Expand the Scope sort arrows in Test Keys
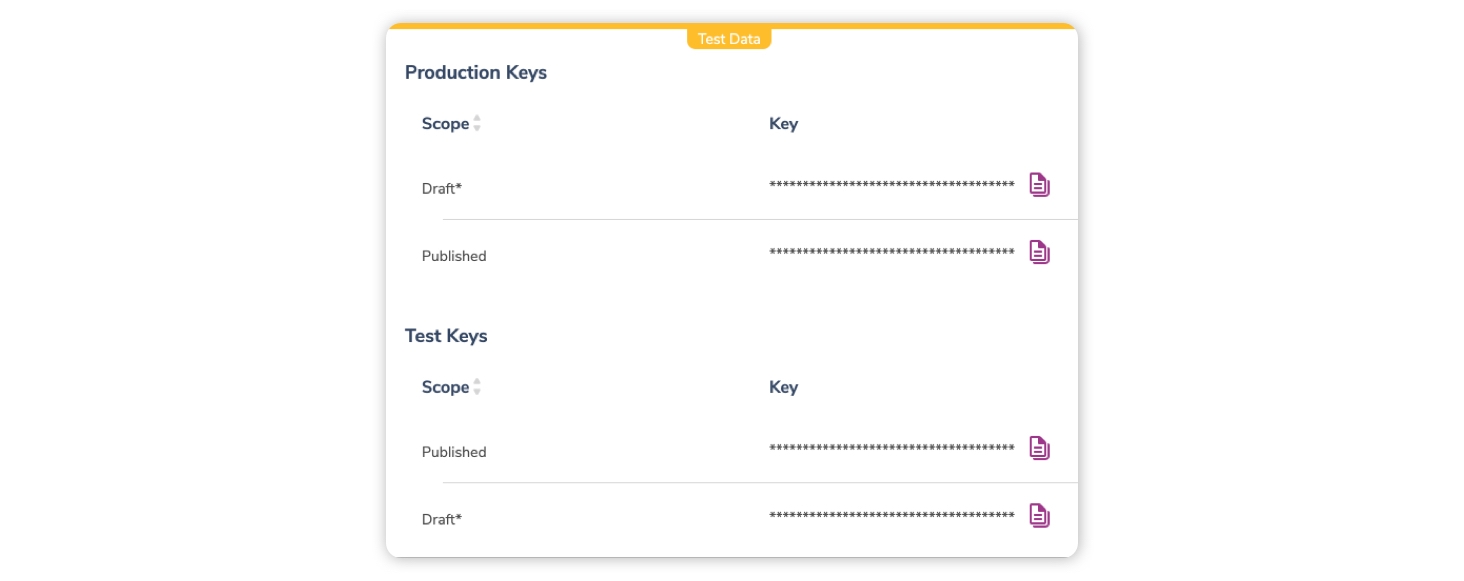The image size is (1464, 581). click(478, 387)
